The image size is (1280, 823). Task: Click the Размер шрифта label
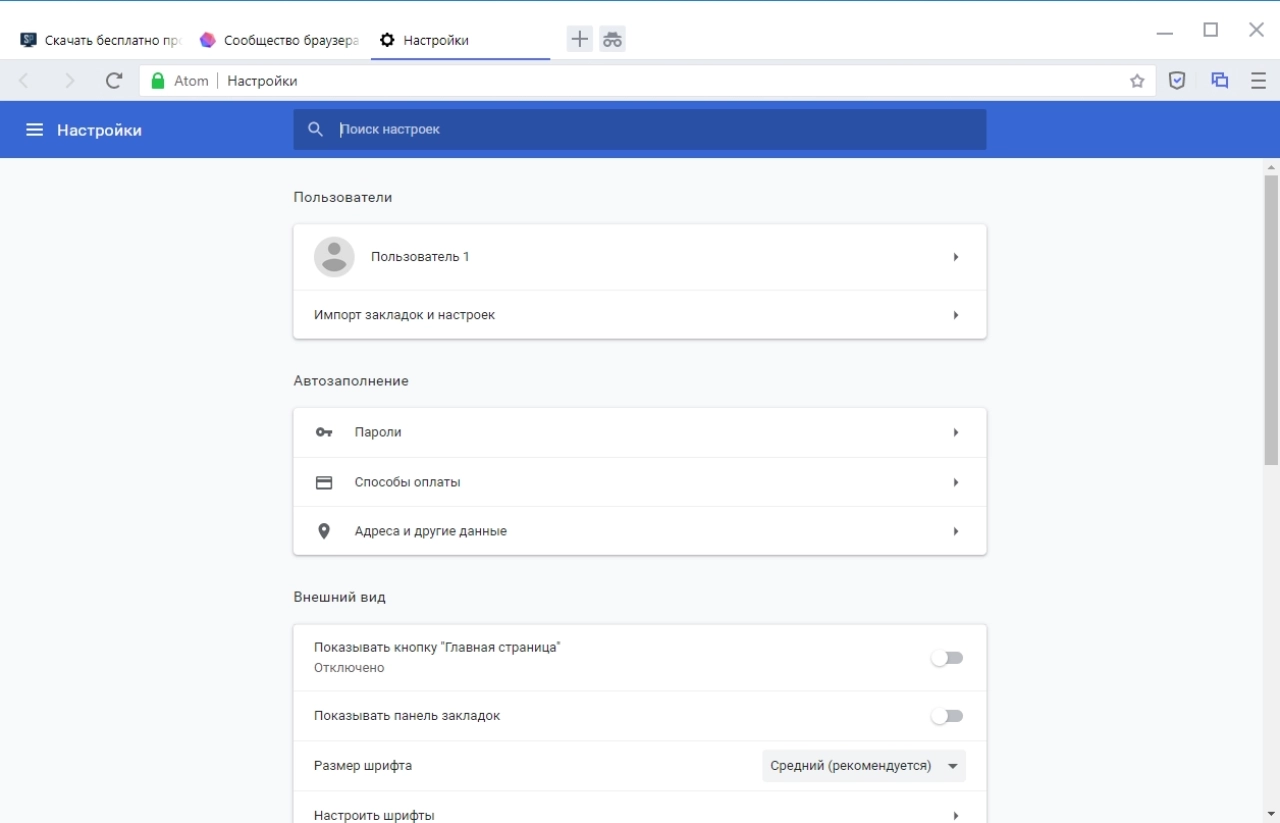click(363, 766)
